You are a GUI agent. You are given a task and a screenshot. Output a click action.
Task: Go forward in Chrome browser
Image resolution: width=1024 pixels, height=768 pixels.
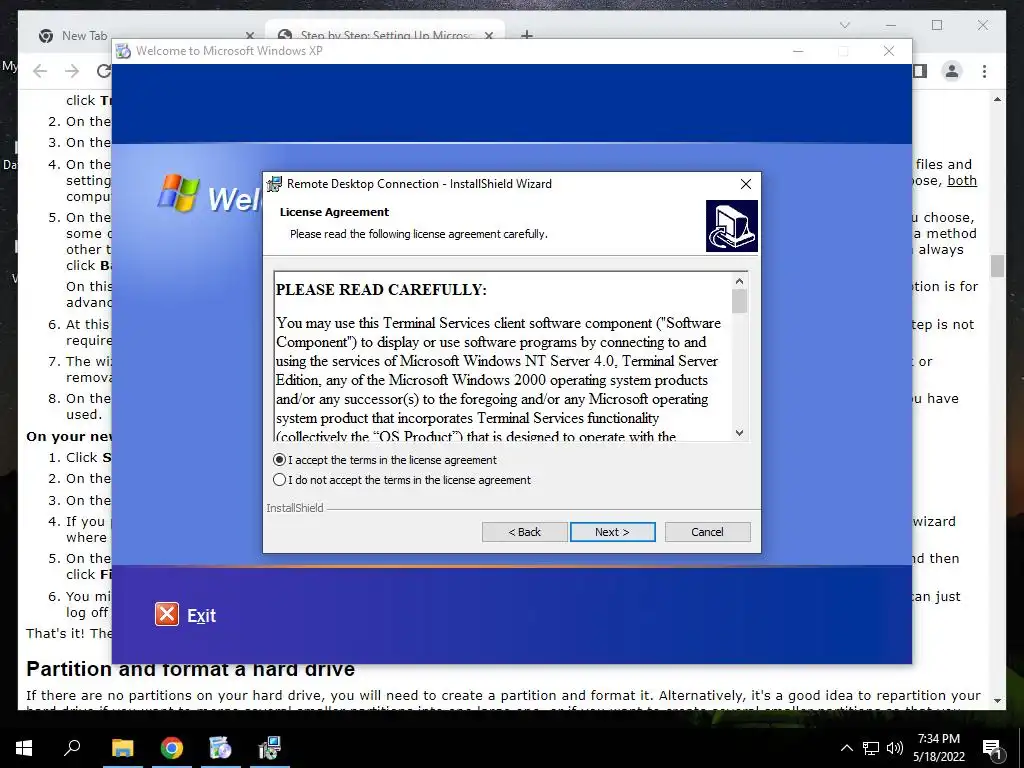pyautogui.click(x=72, y=71)
